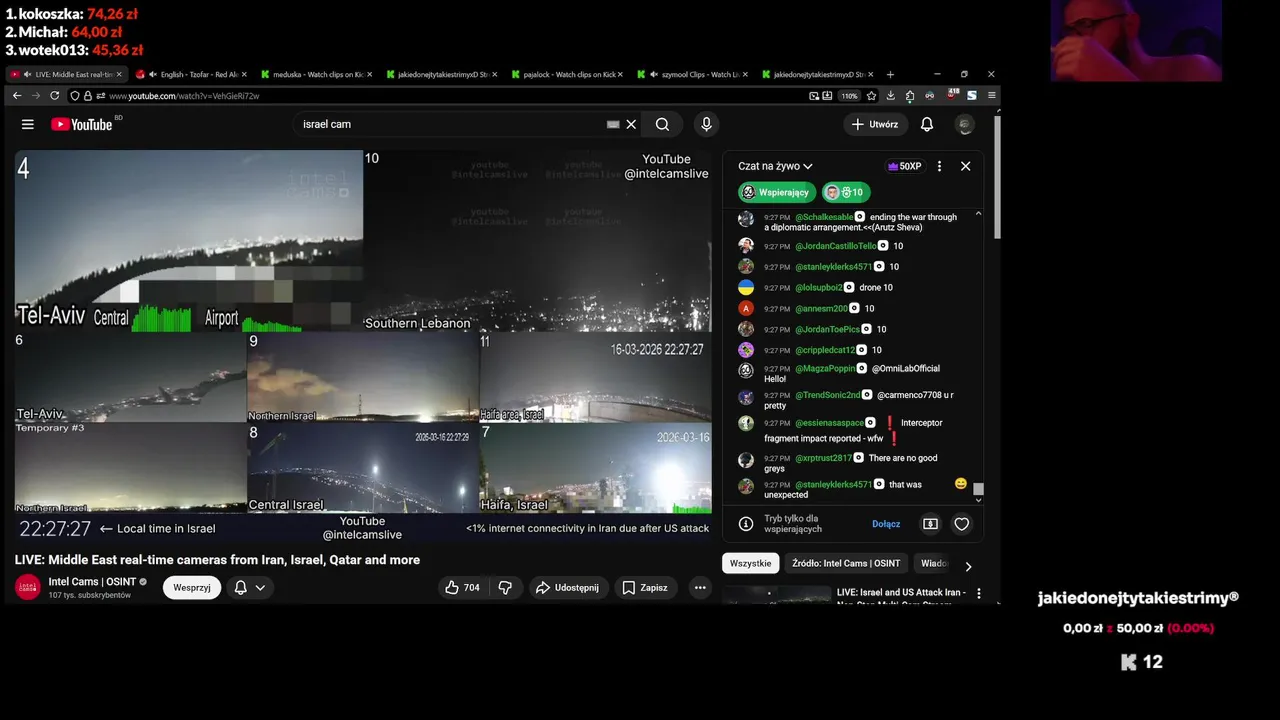Dislike the video with the thumbs-down
The width and height of the screenshot is (1280, 720).
(x=505, y=588)
